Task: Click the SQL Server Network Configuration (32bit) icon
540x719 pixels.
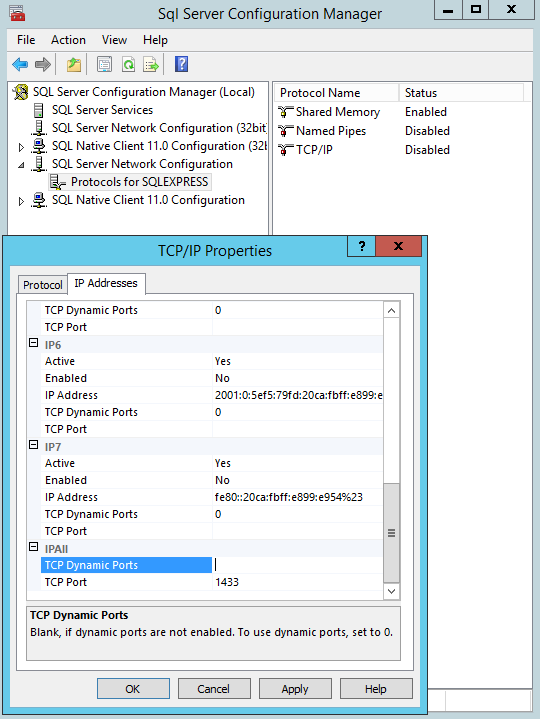Action: pyautogui.click(x=39, y=128)
